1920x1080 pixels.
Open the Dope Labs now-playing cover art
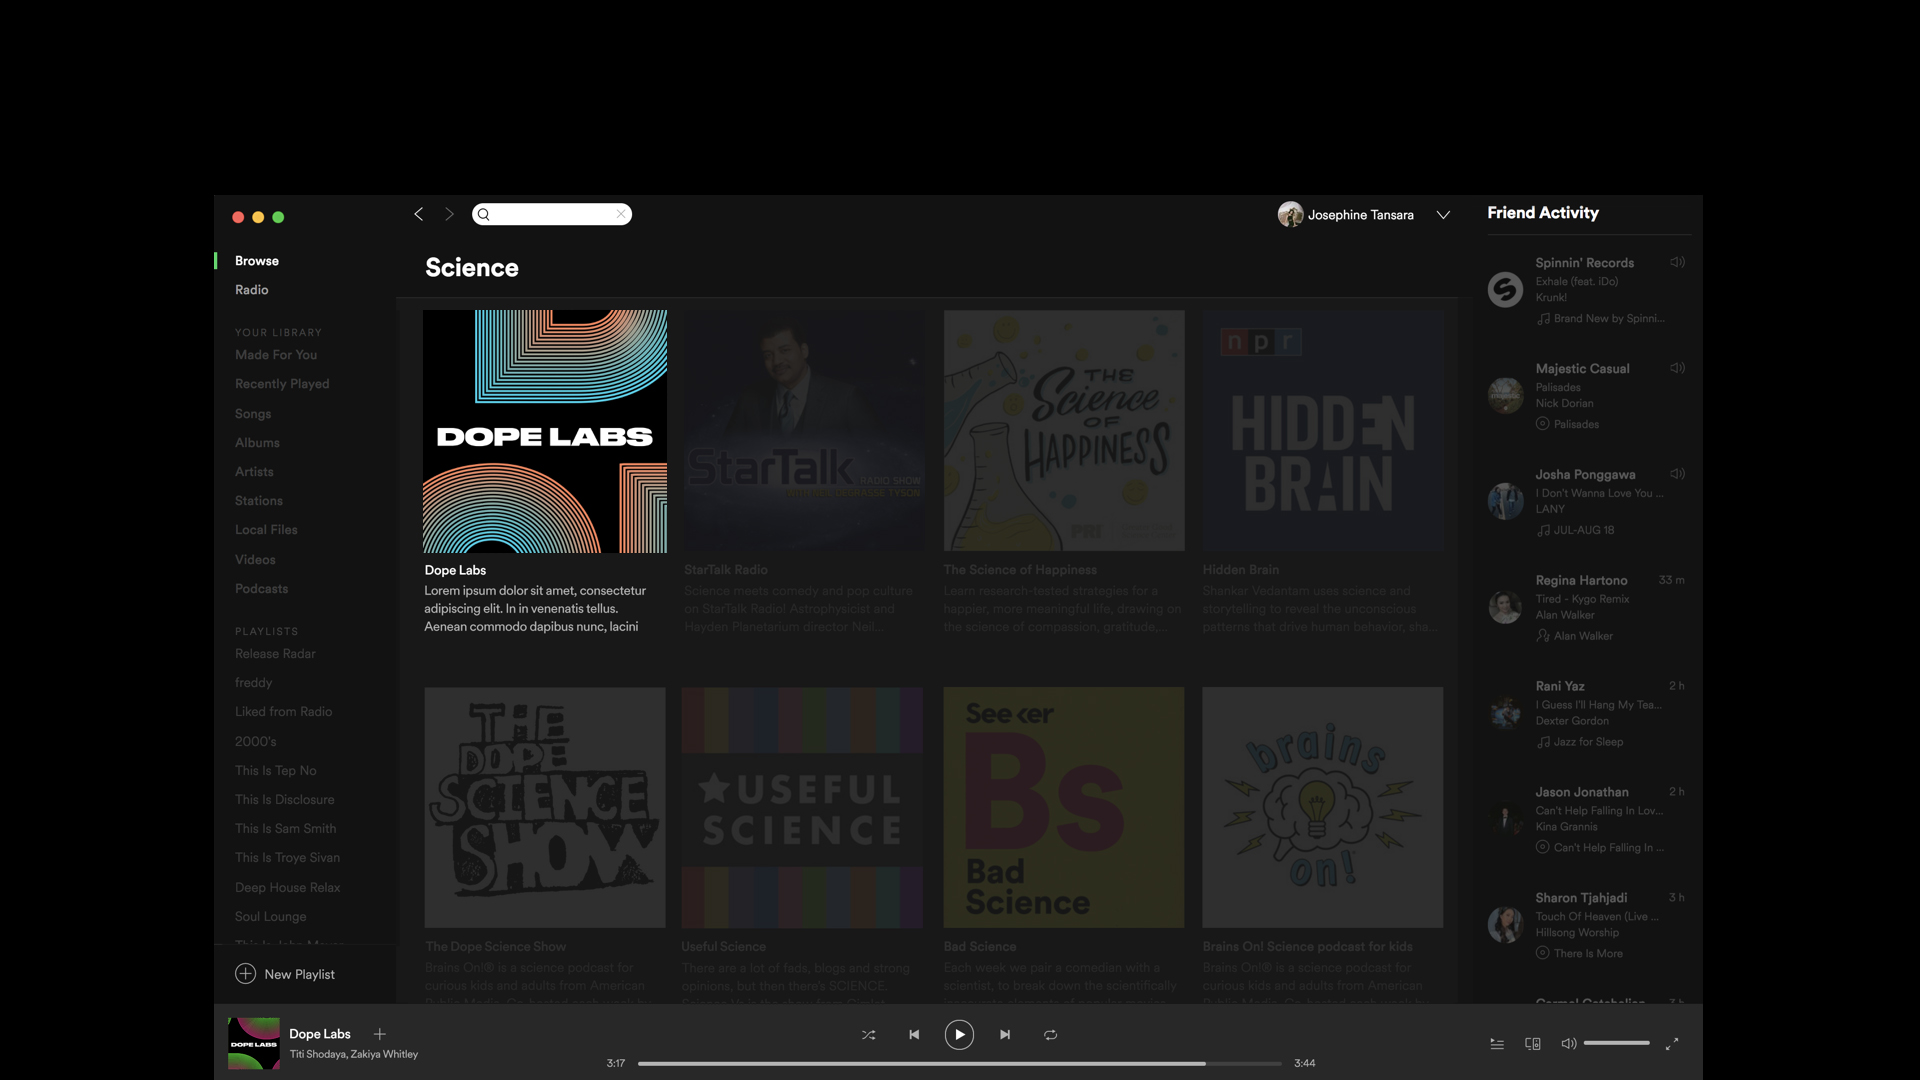tap(254, 1044)
